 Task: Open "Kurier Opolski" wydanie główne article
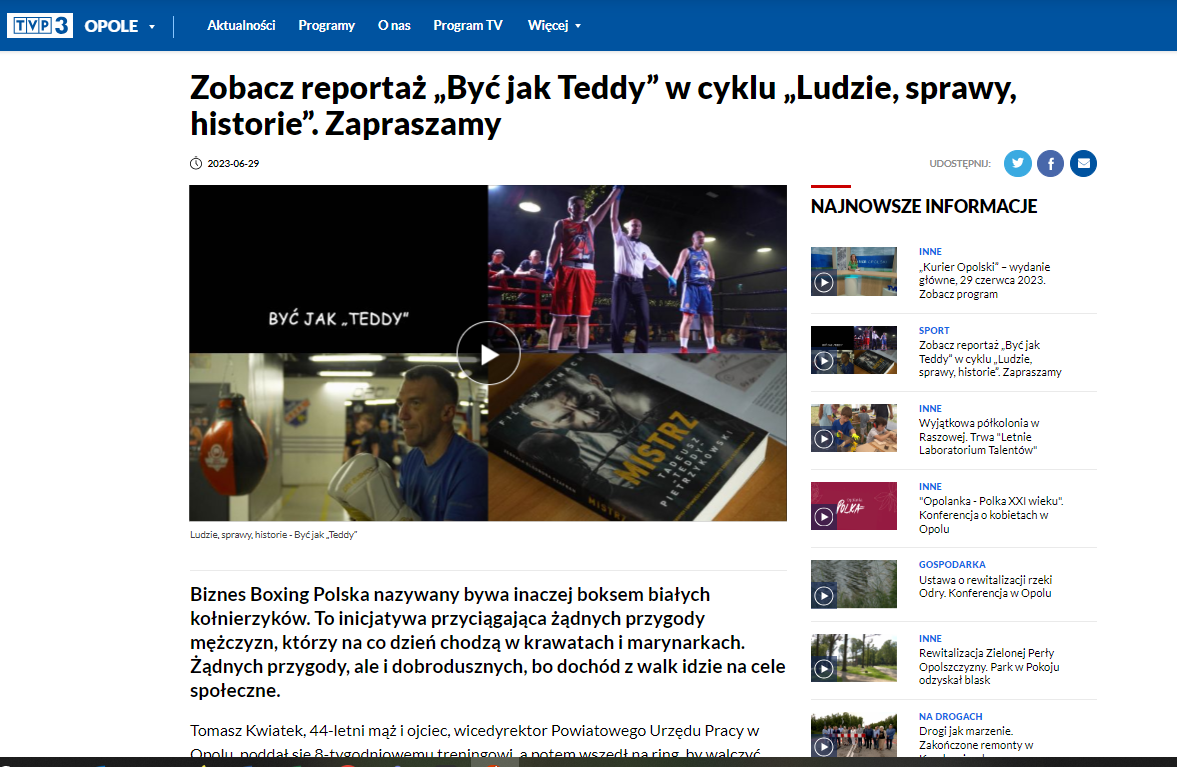[984, 281]
